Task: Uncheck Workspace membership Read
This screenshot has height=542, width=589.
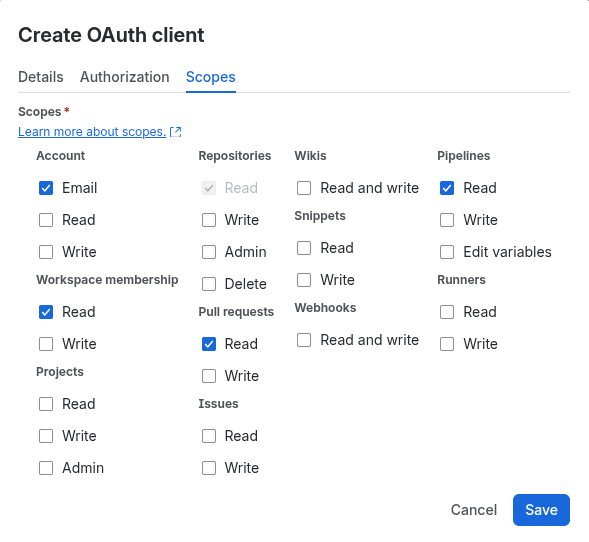Action: pos(46,312)
